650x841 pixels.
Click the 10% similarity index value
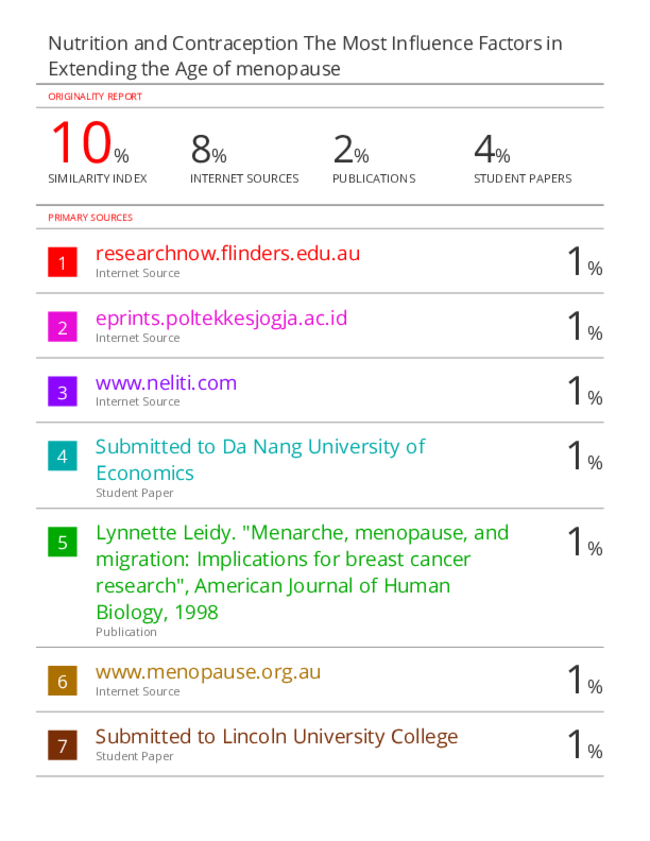(90, 143)
